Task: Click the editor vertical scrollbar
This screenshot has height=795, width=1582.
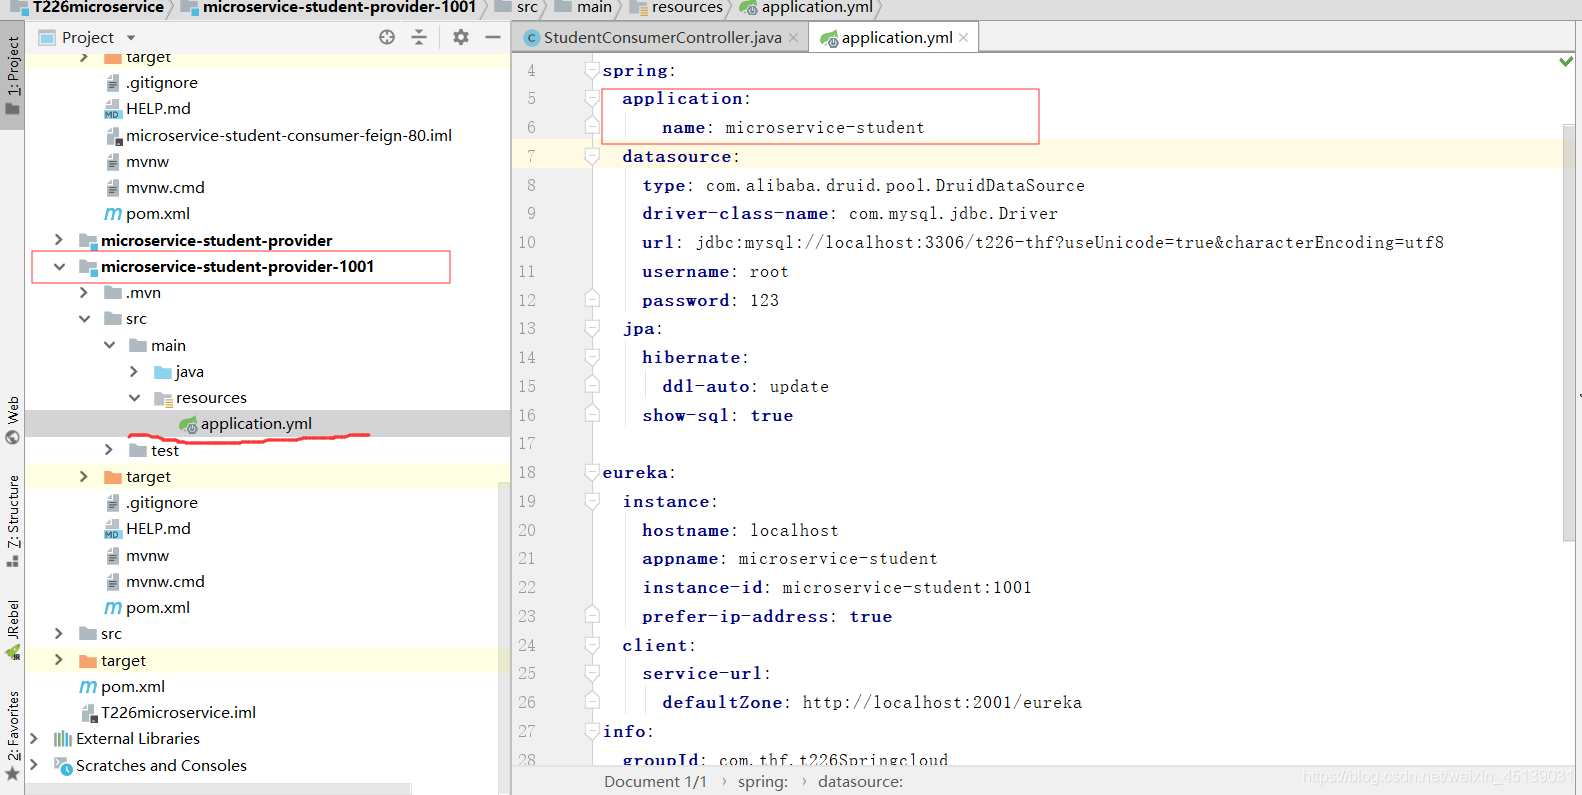Action: point(1569,332)
